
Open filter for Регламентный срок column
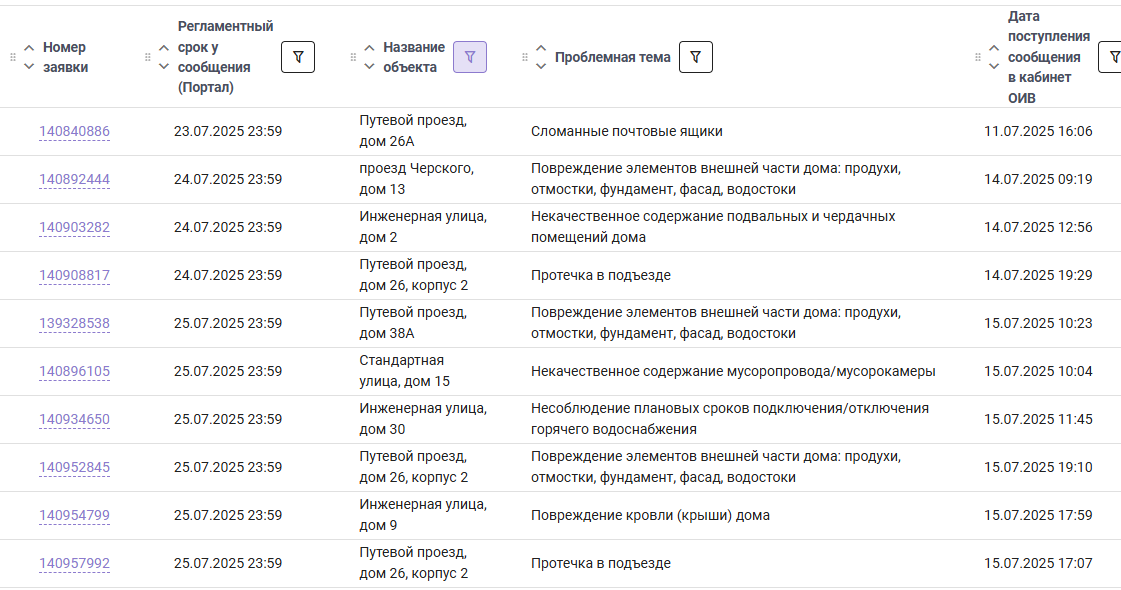[x=298, y=57]
